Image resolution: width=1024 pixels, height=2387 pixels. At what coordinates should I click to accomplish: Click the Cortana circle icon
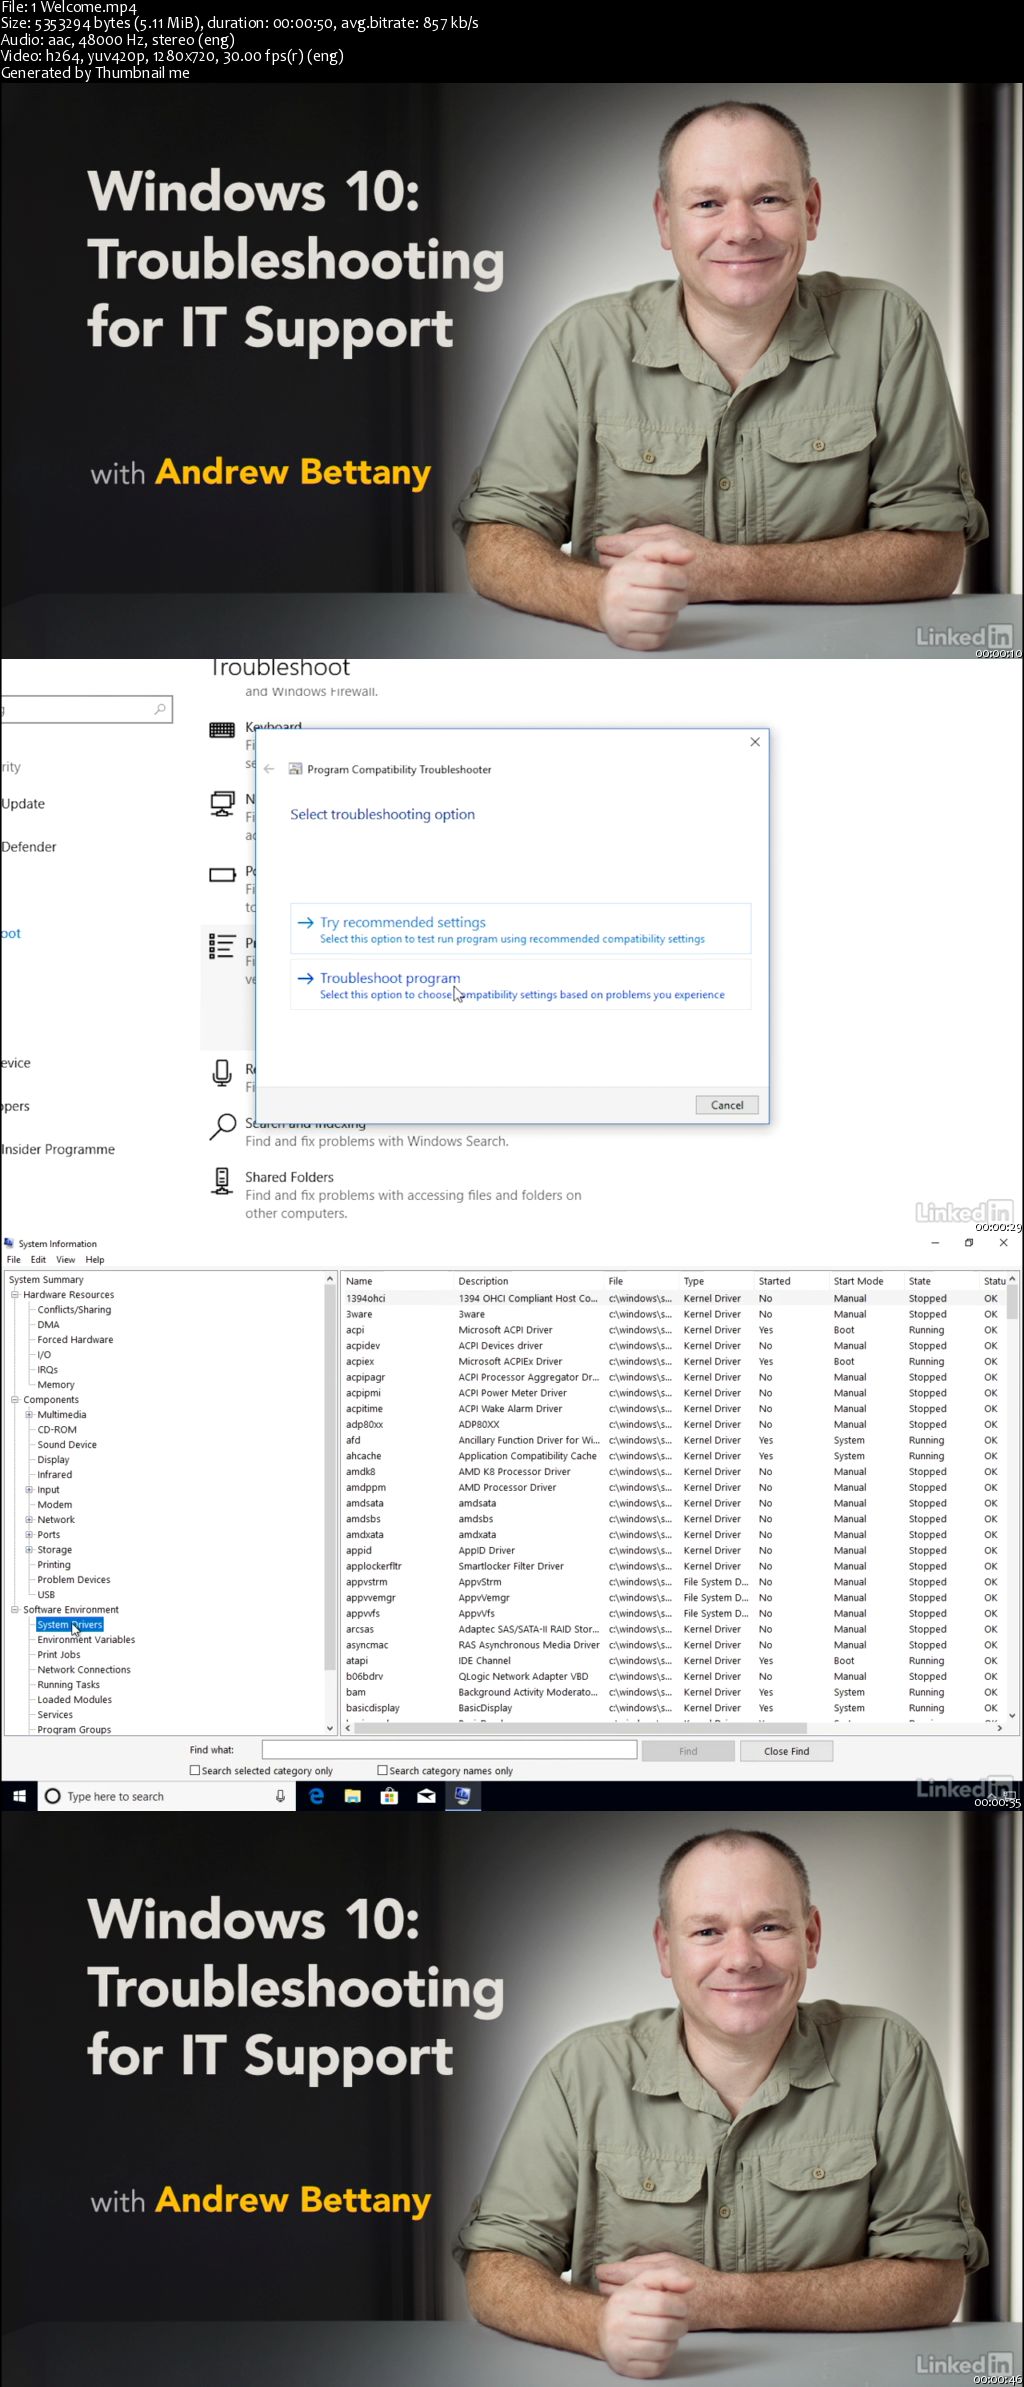coord(53,1796)
